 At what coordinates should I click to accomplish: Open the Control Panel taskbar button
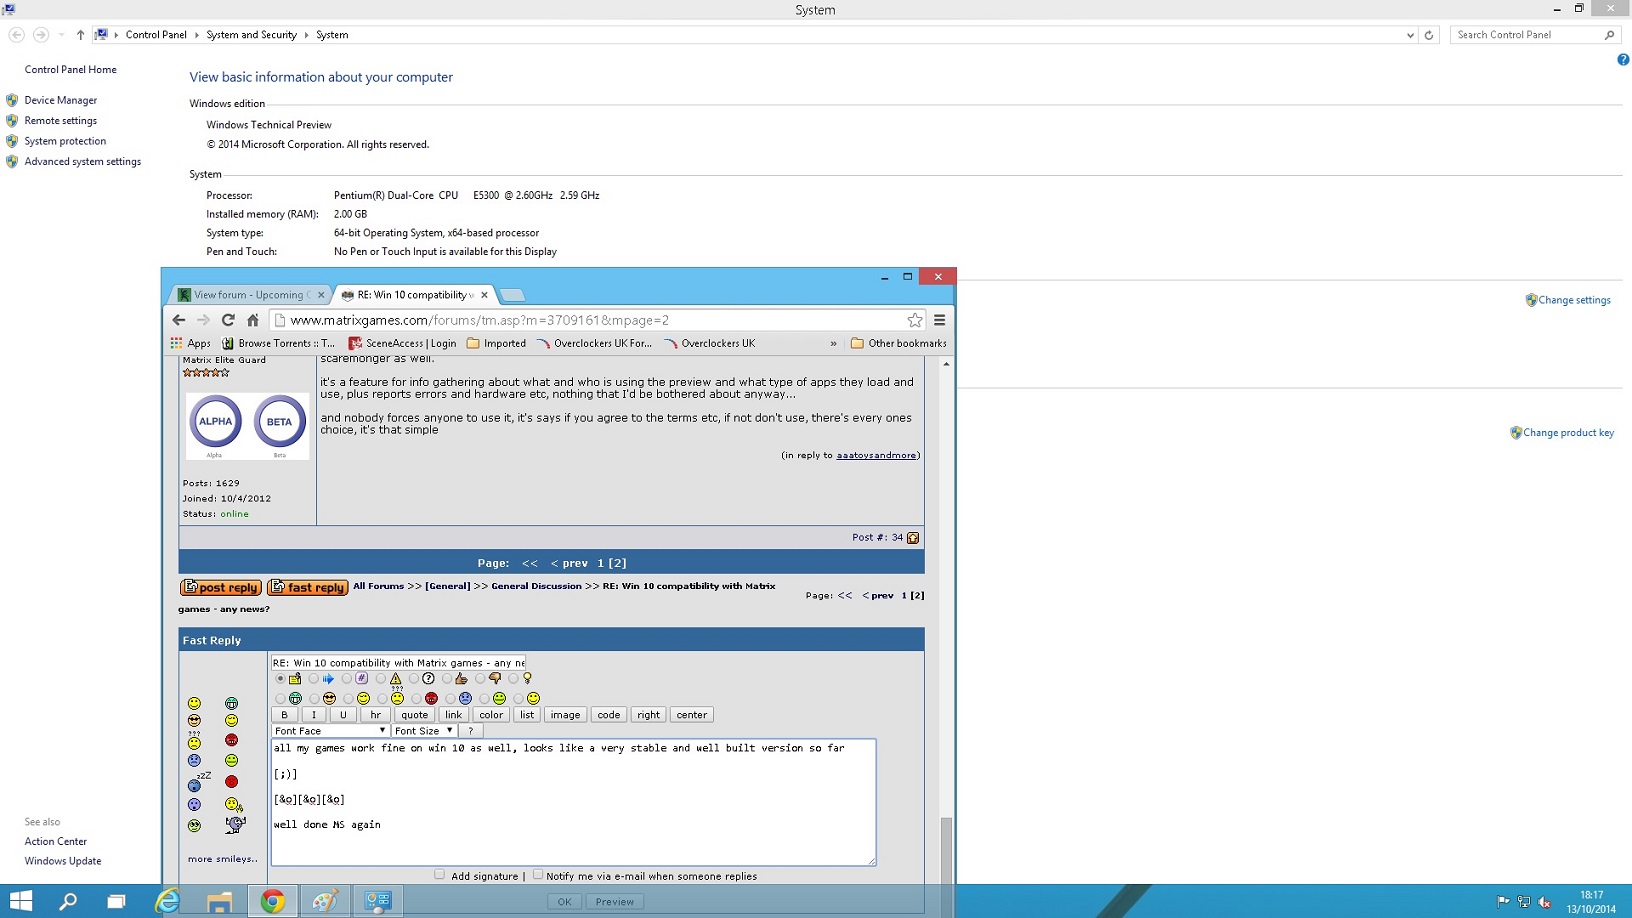coord(378,901)
